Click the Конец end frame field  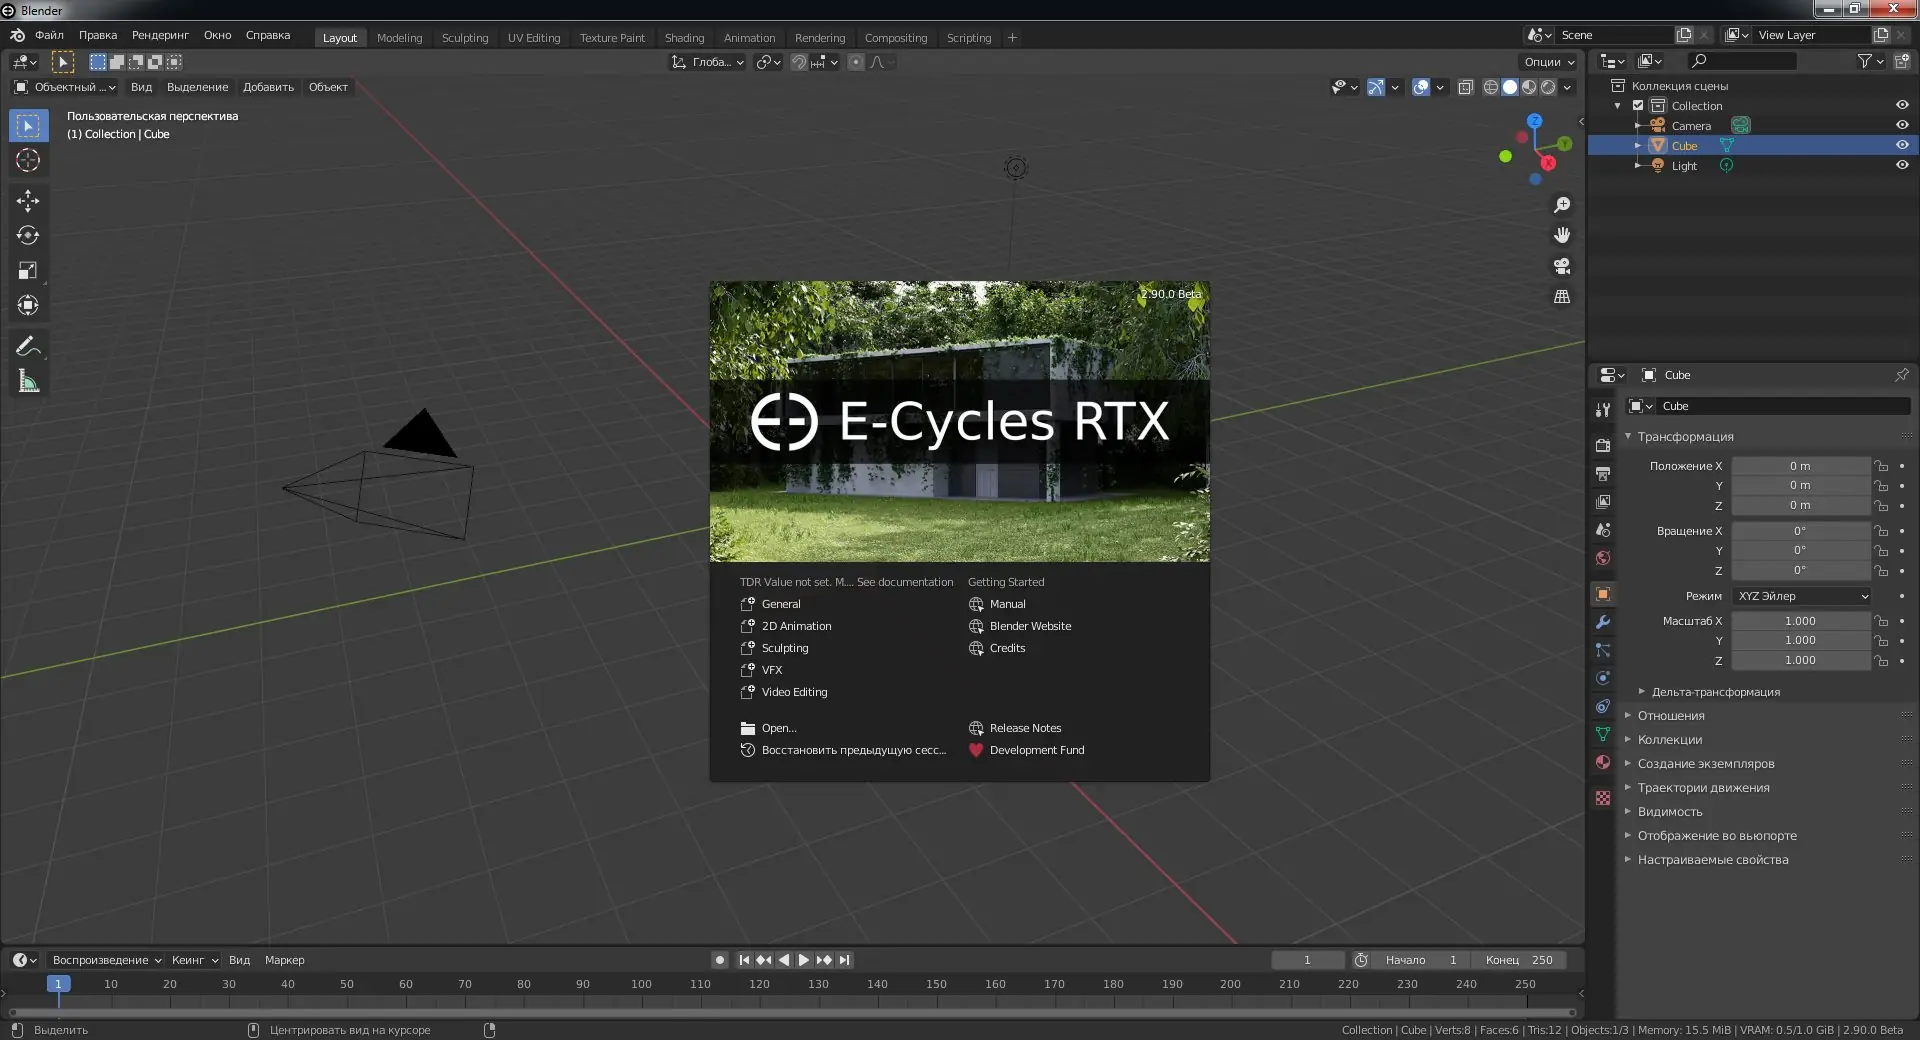click(1520, 960)
